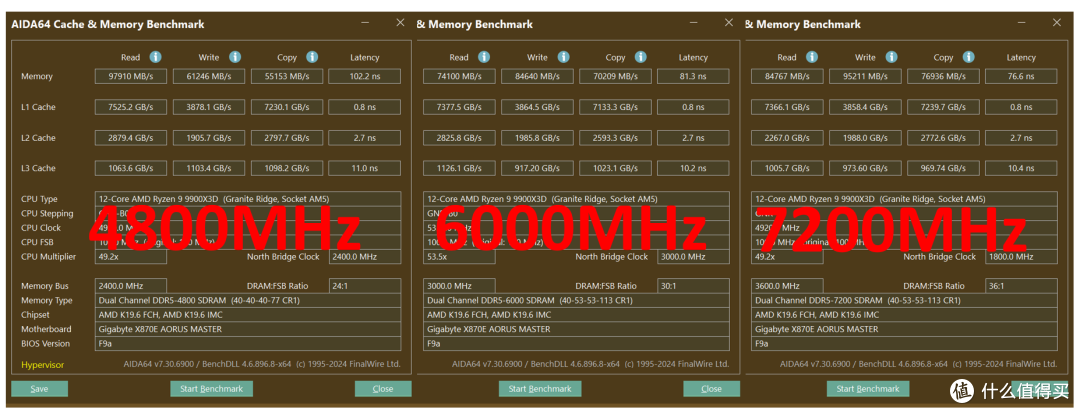Screen dimensions: 1080x414
Task: Open the Copy info icon in the DDR5-6000 window
Action: [x=641, y=57]
